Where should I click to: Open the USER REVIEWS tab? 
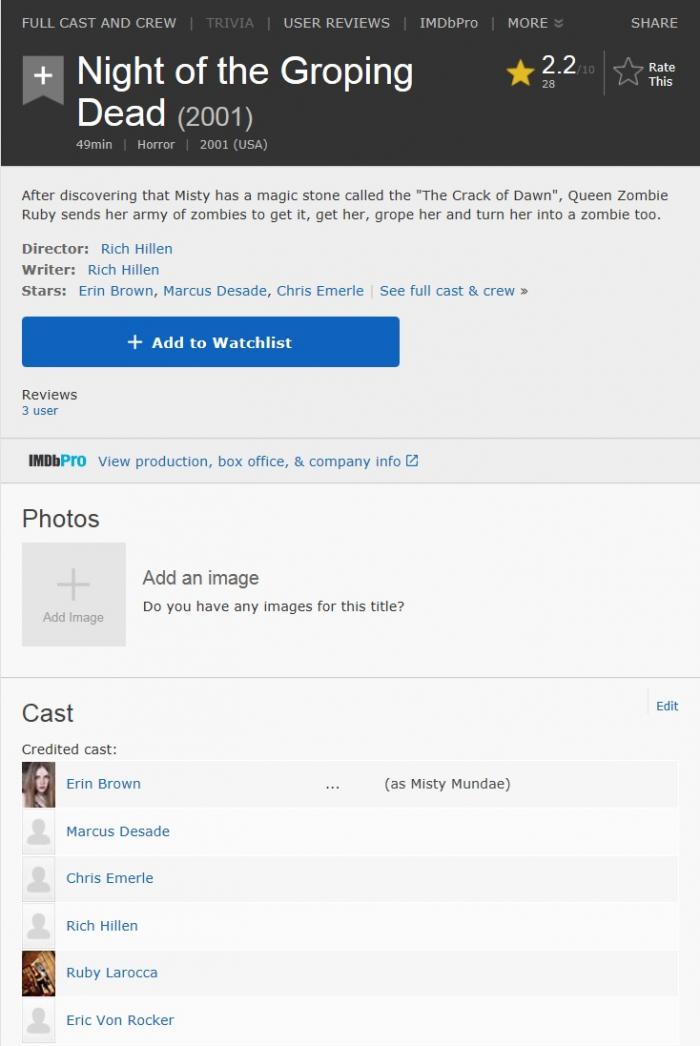tap(336, 23)
